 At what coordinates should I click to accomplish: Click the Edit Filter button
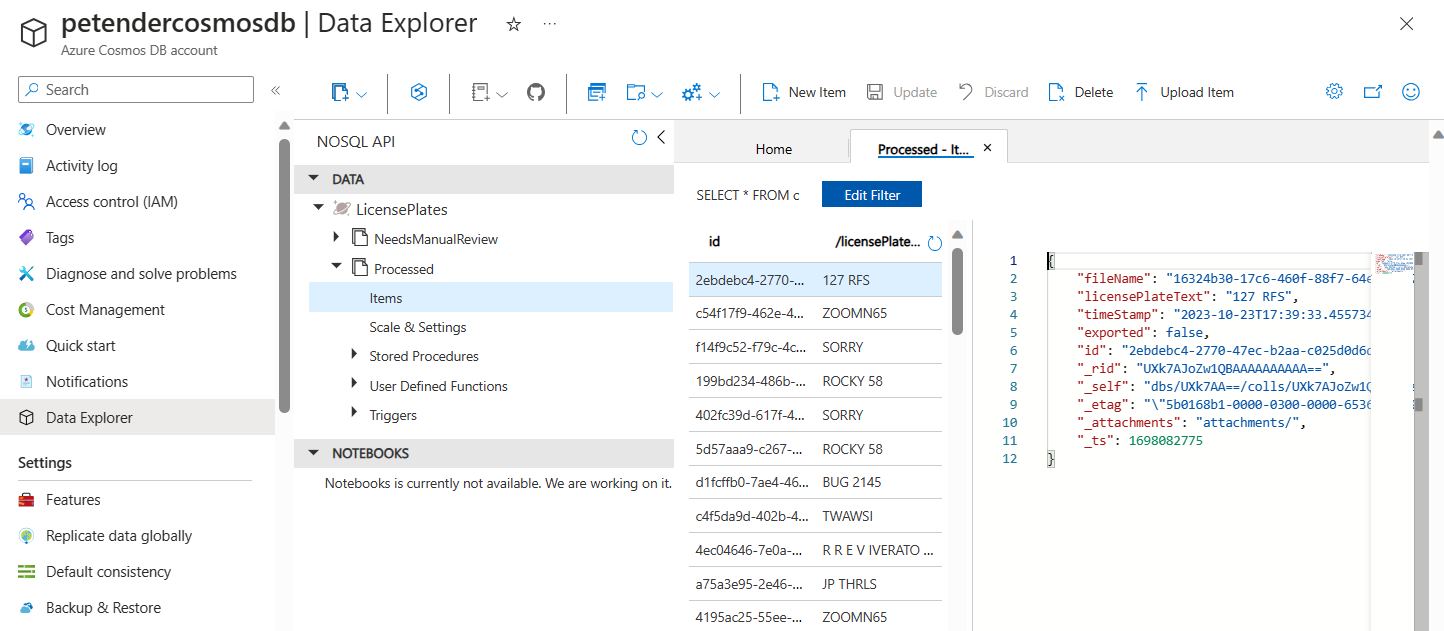click(x=872, y=195)
